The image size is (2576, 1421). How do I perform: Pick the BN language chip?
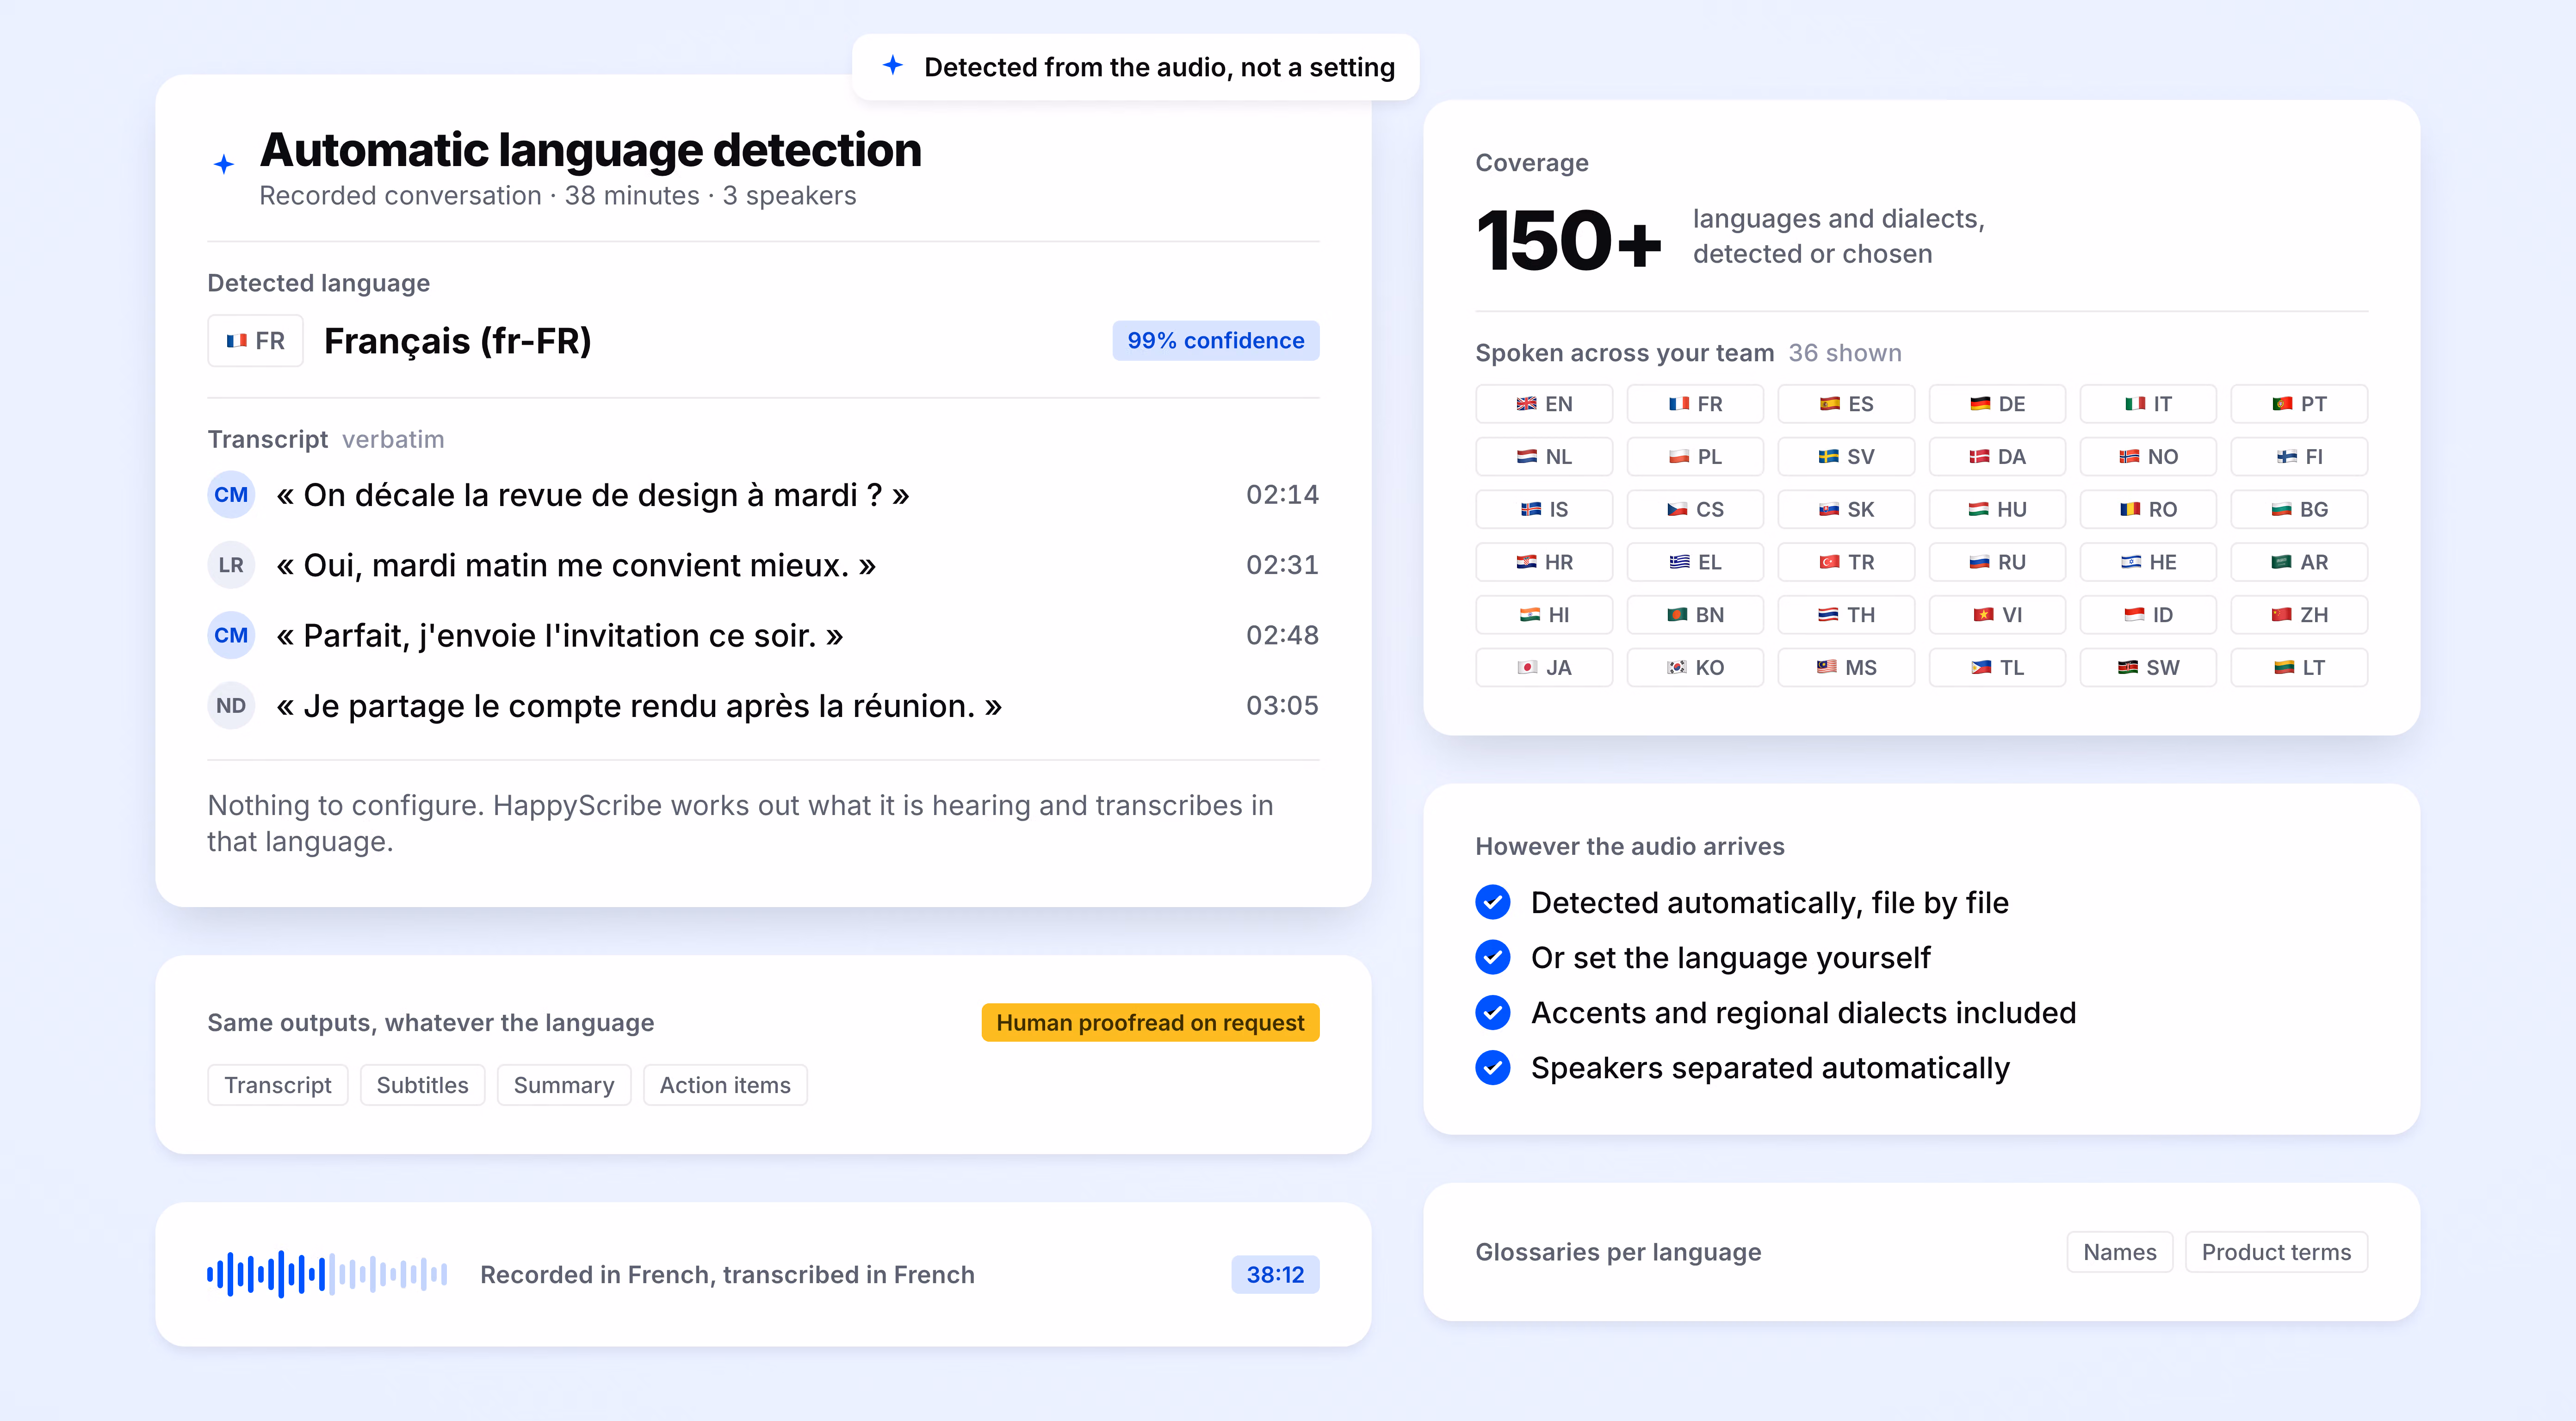tap(1695, 615)
